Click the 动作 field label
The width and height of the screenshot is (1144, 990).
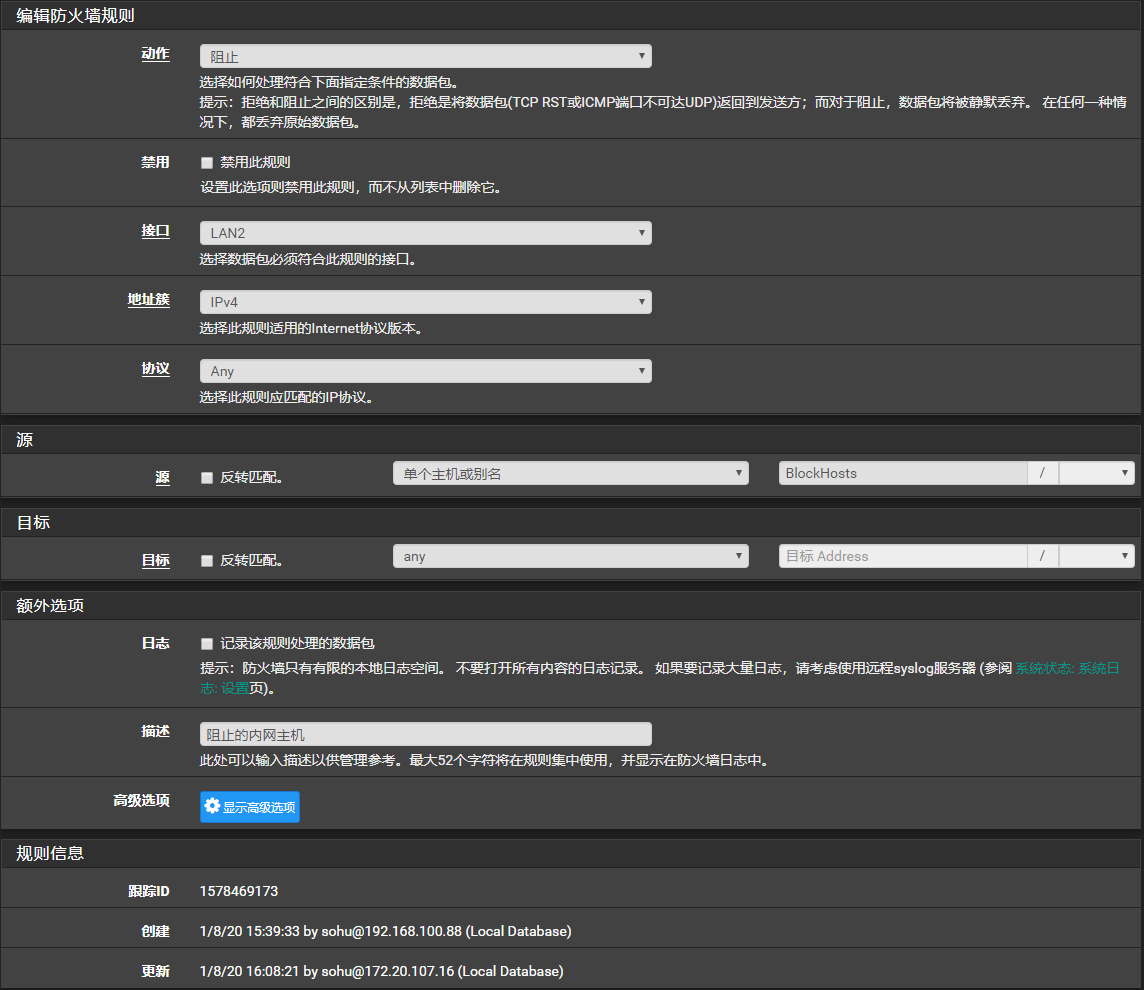[155, 55]
